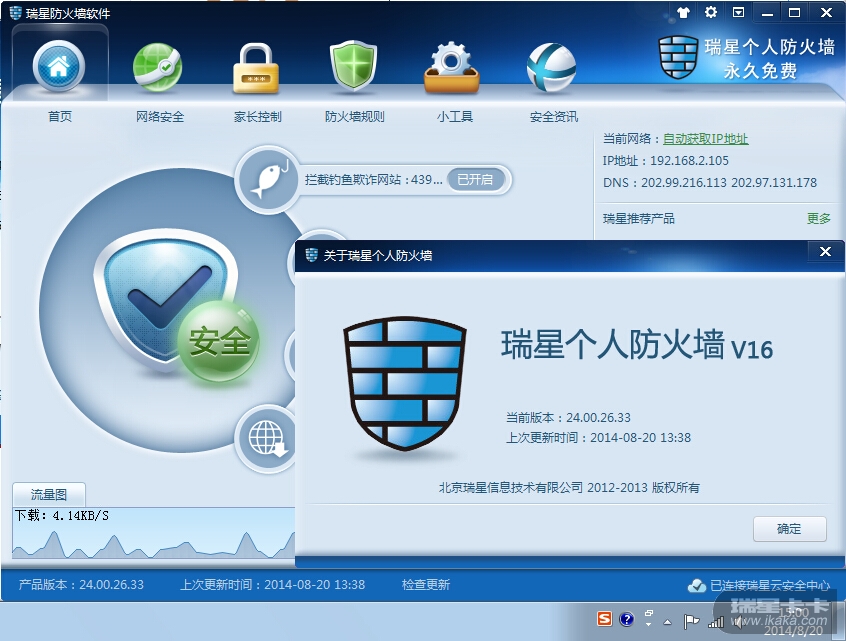Open the 小工具 gear toolbox icon
846x641 pixels.
coord(452,67)
